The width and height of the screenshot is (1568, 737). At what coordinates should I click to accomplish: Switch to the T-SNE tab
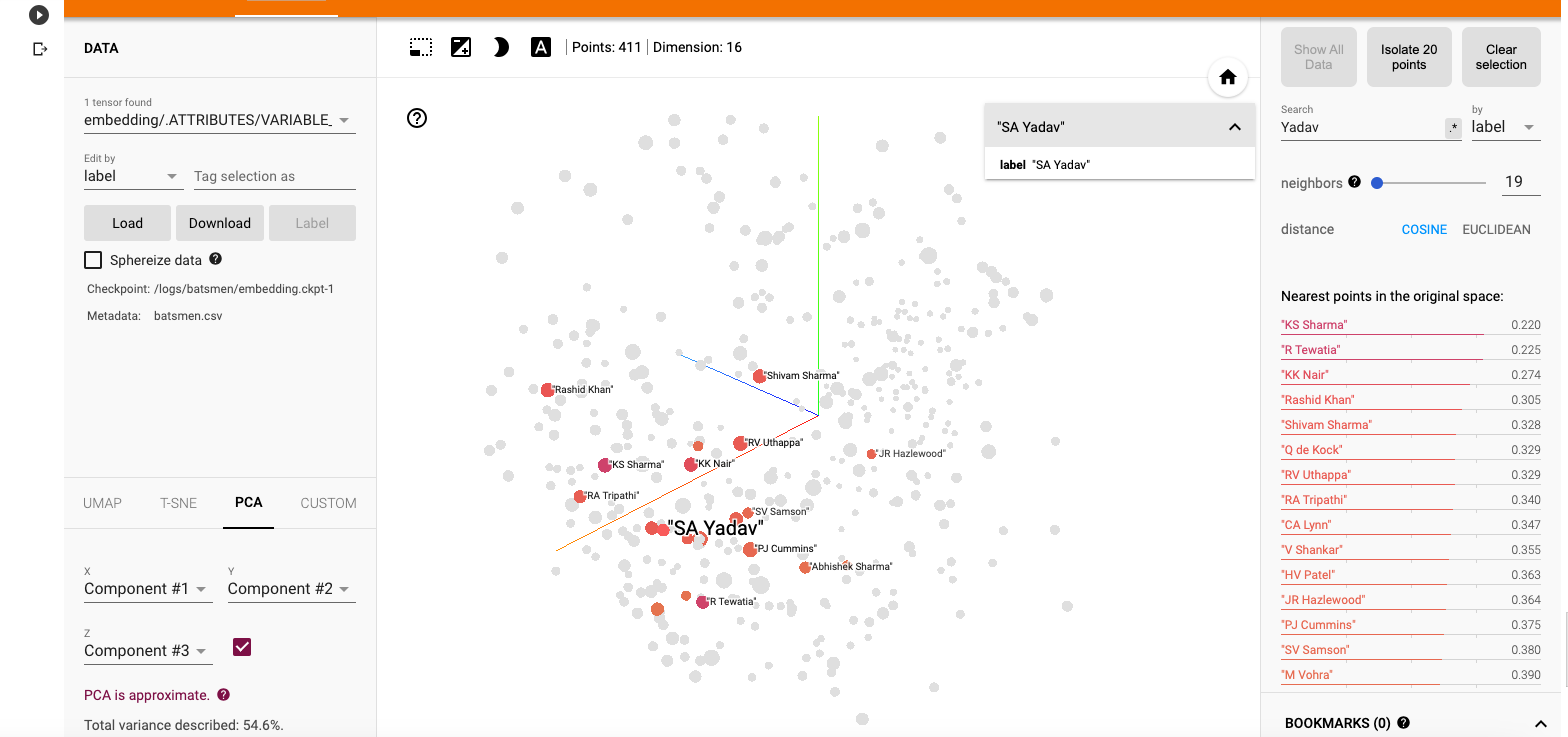coord(179,503)
